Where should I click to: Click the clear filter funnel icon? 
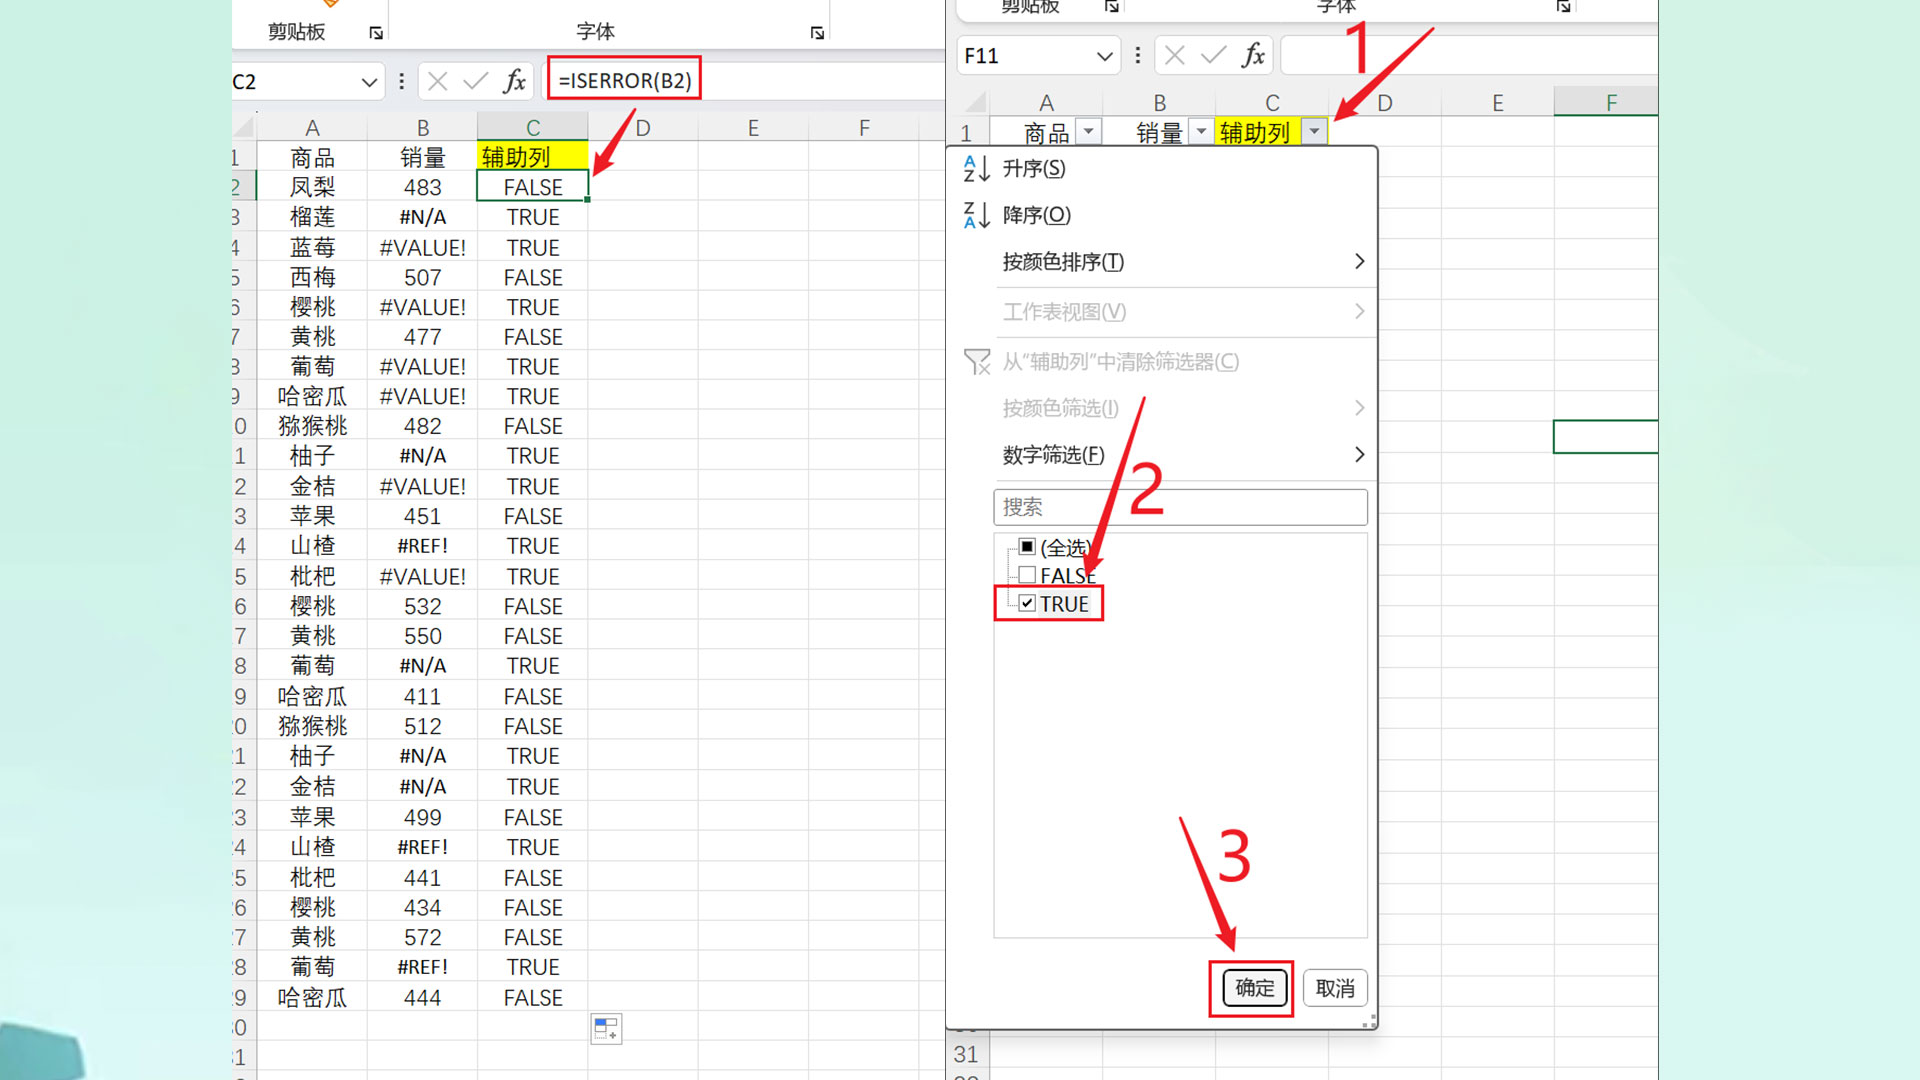click(976, 362)
